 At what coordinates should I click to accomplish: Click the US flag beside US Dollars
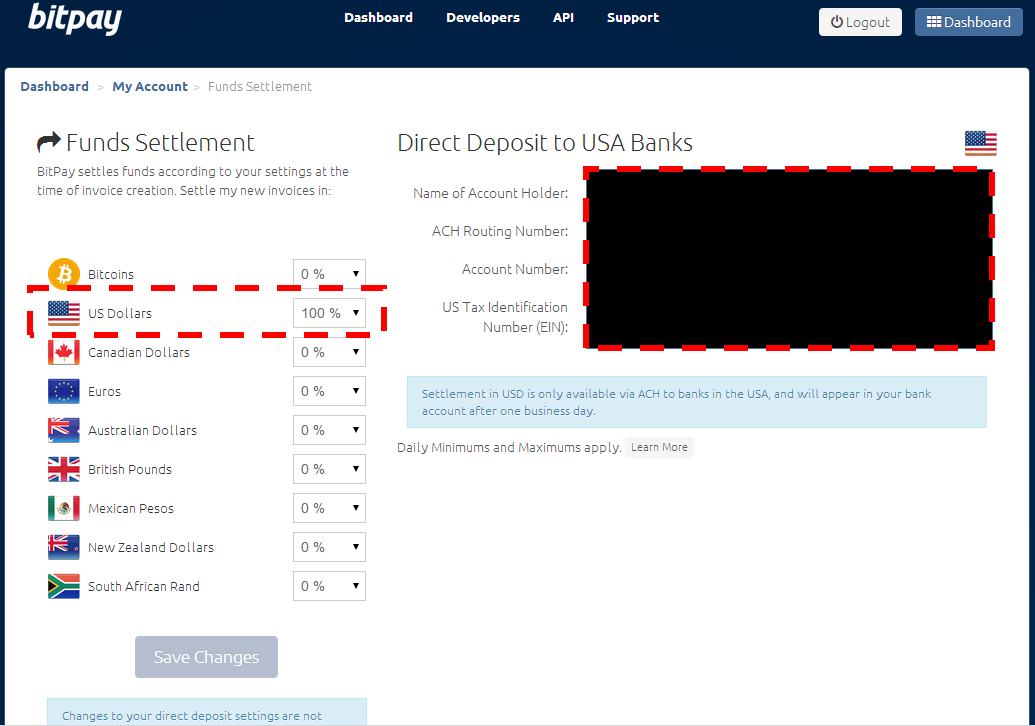(x=64, y=313)
